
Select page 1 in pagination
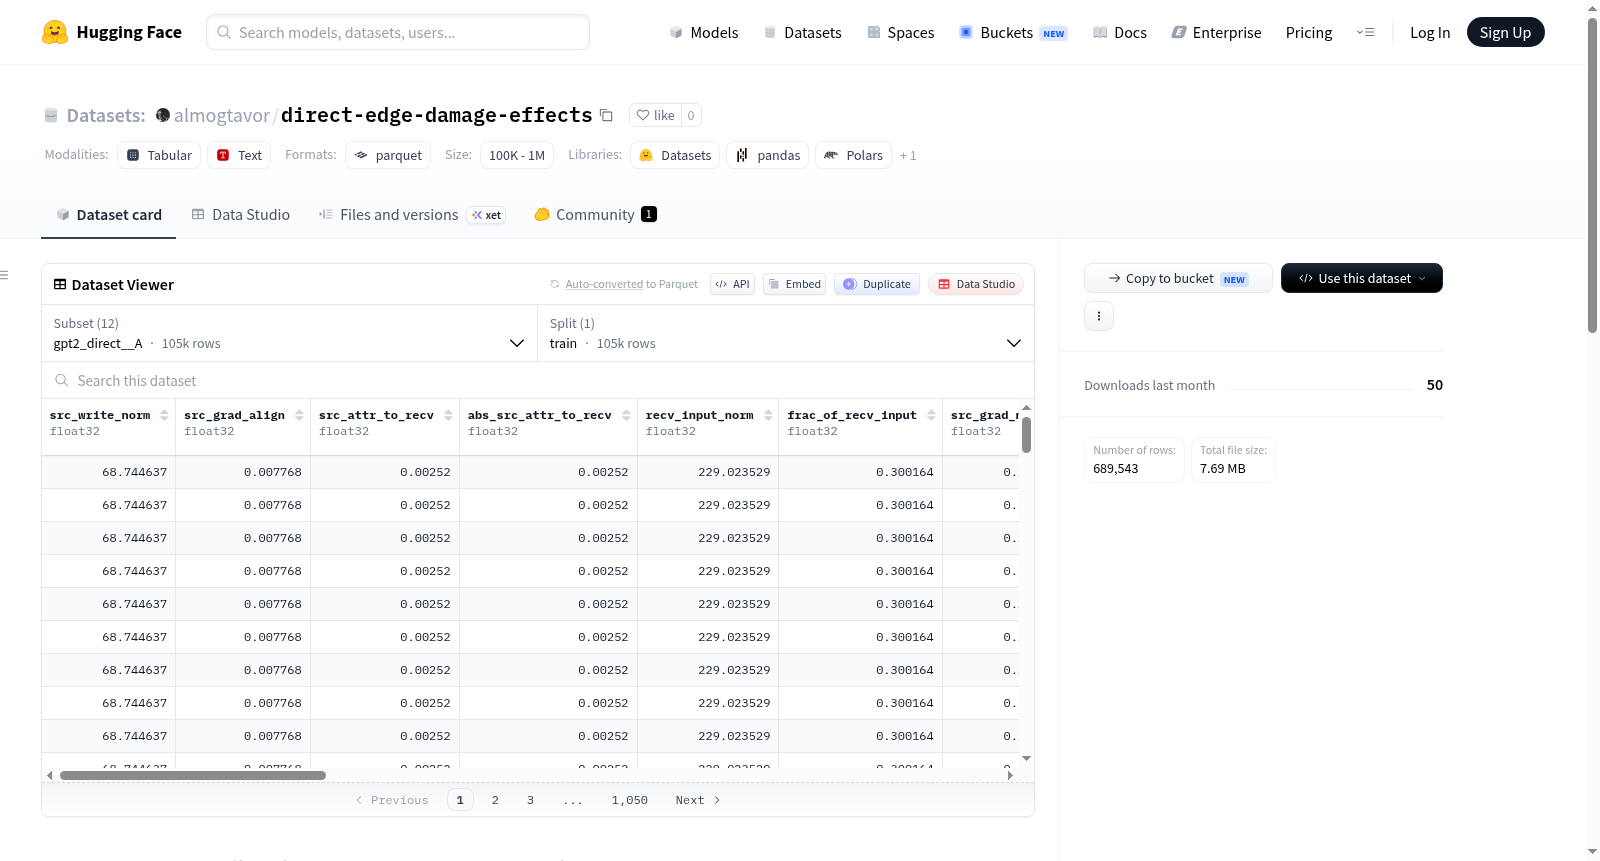pos(460,800)
